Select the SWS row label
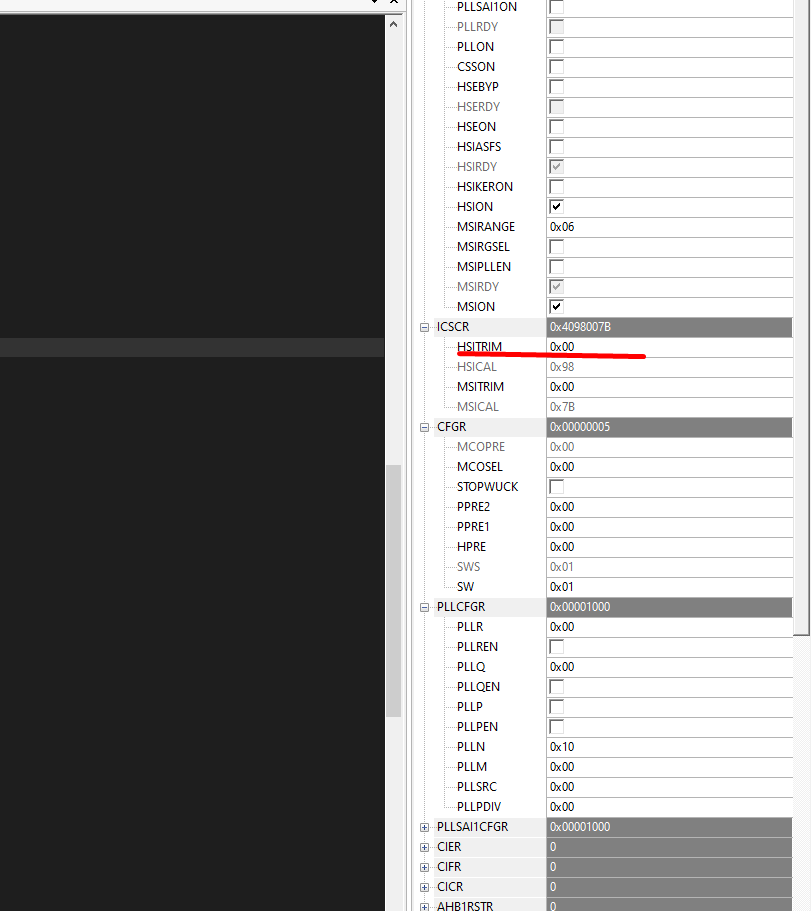Viewport: 811px width, 911px height. tap(468, 567)
